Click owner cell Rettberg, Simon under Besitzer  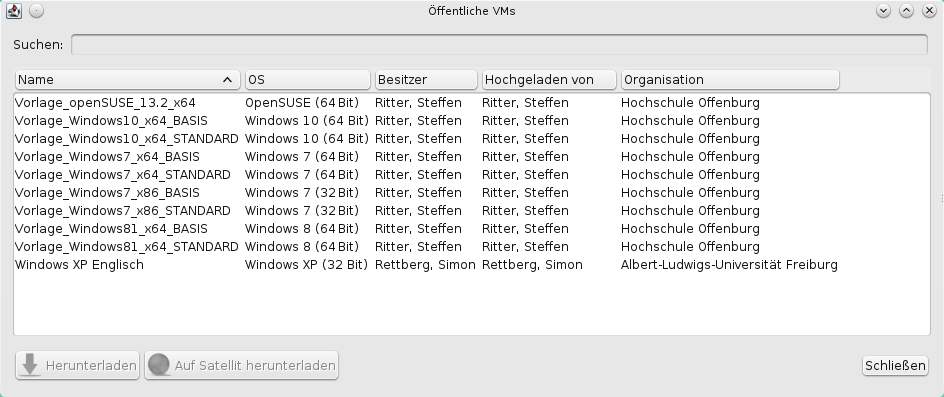pyautogui.click(x=425, y=265)
